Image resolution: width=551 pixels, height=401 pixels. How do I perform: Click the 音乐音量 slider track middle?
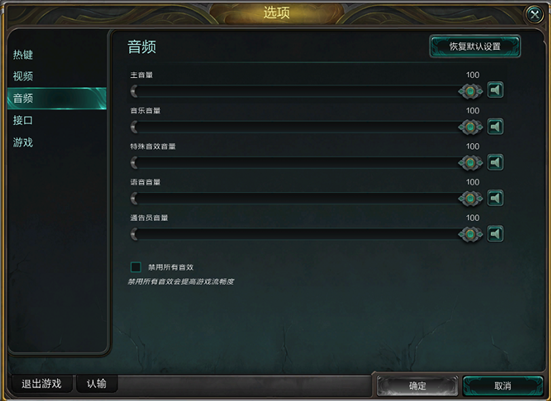(300, 127)
